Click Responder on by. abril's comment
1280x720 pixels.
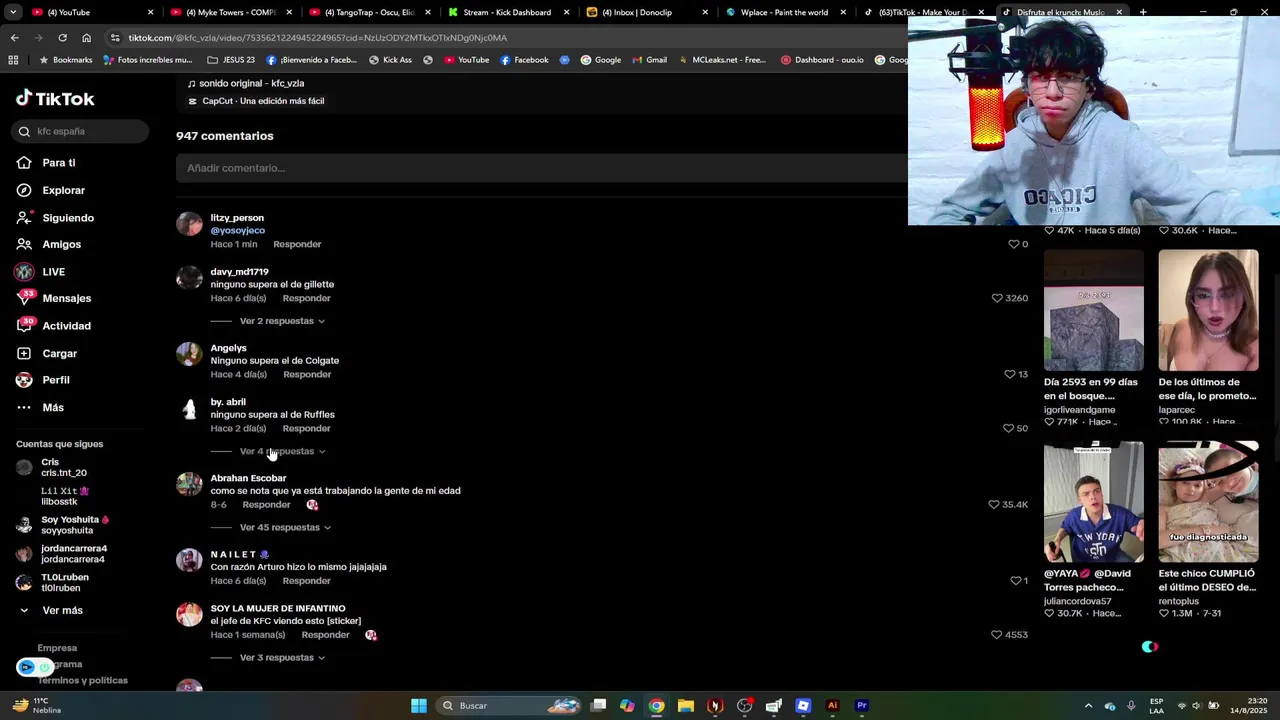tap(306, 428)
